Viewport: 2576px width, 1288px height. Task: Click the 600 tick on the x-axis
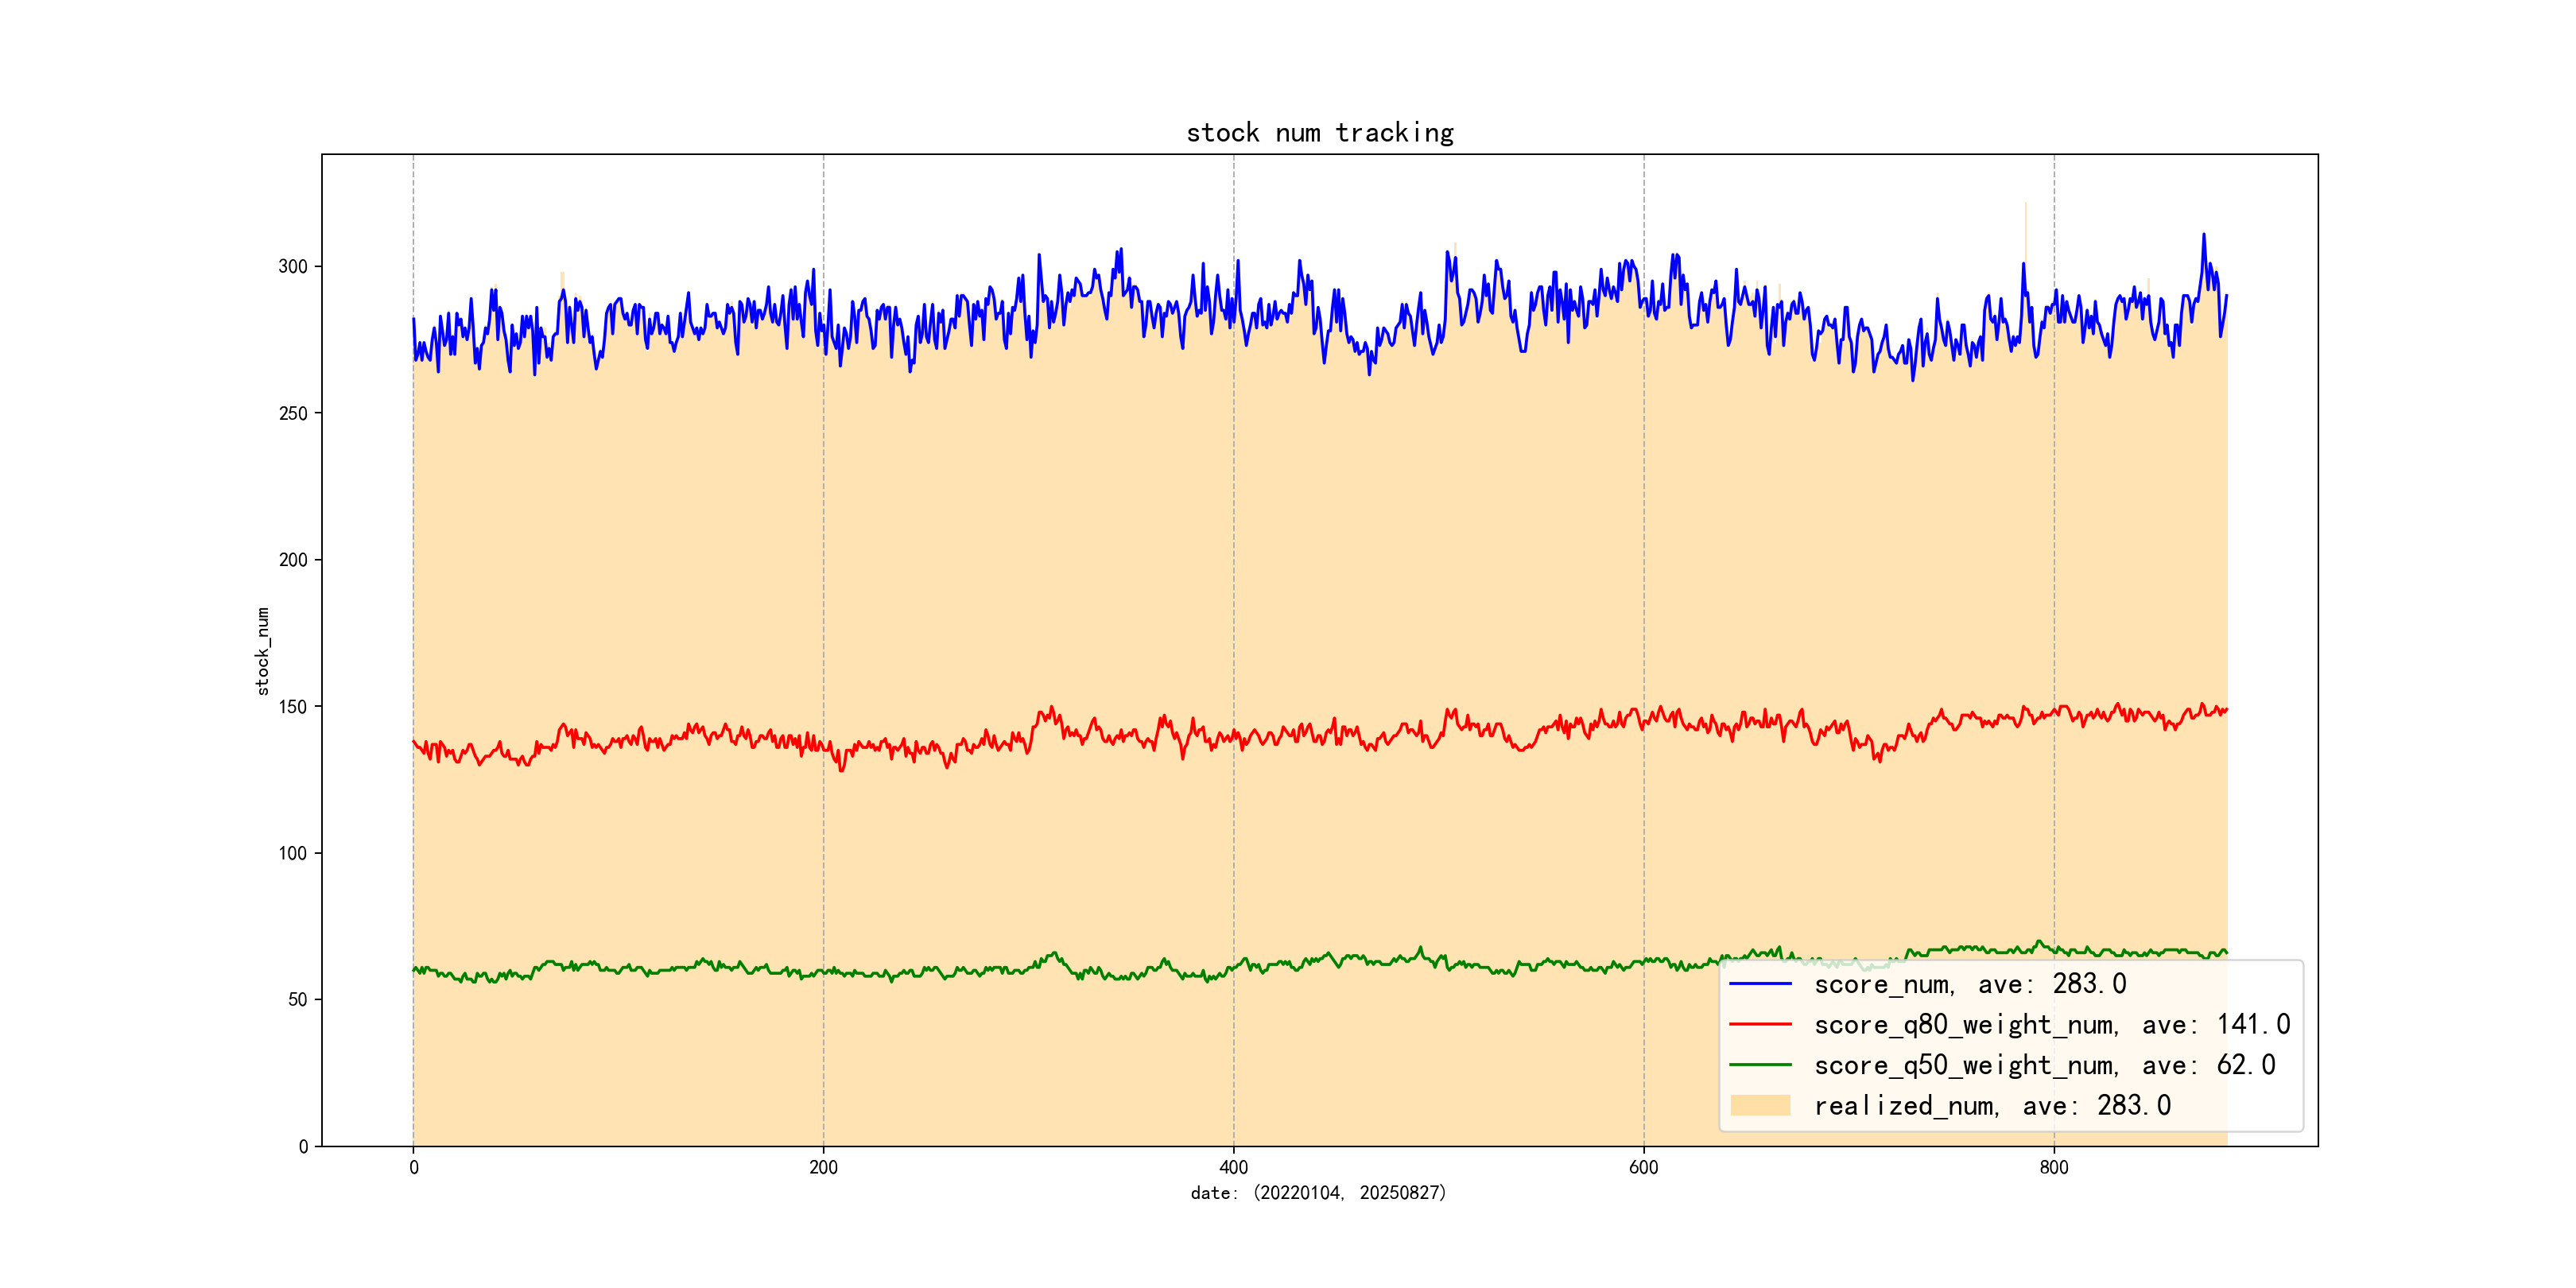1643,1168
